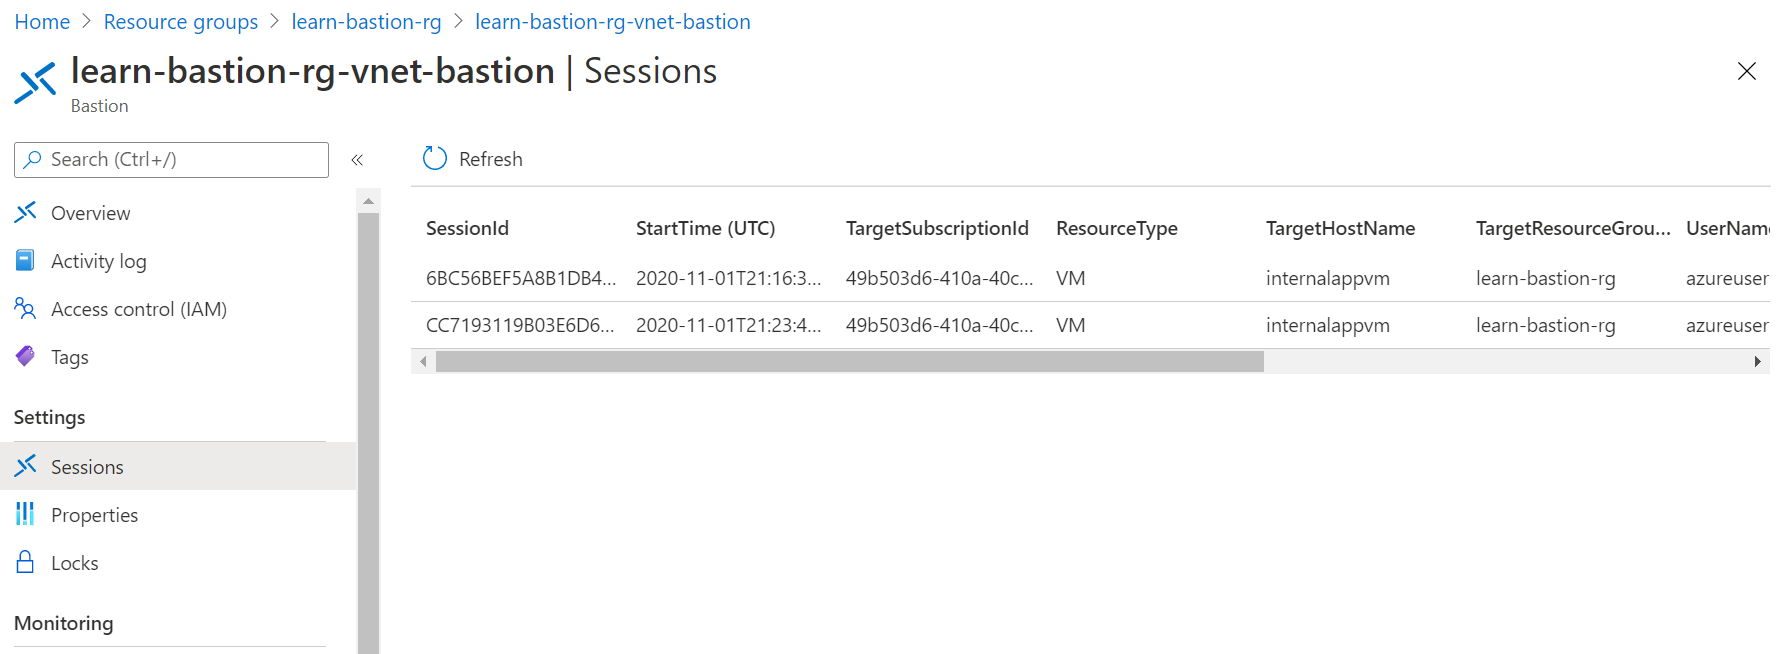Open learn-bastion-rg breadcrumb link
This screenshot has width=1779, height=654.
click(366, 22)
